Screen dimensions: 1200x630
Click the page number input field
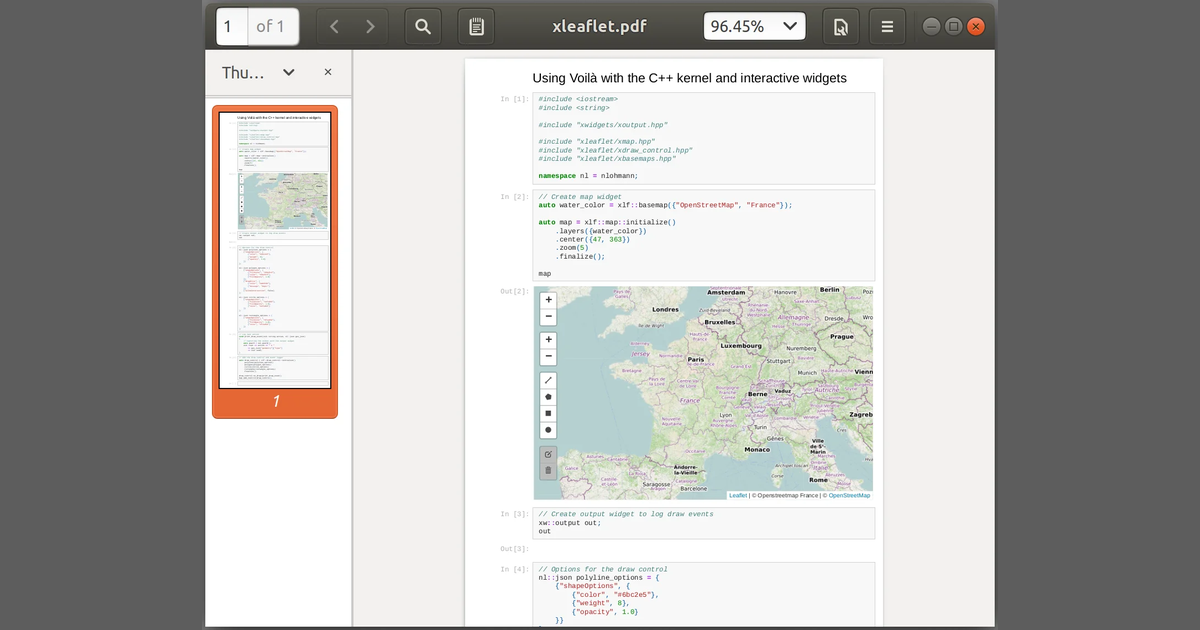232,27
